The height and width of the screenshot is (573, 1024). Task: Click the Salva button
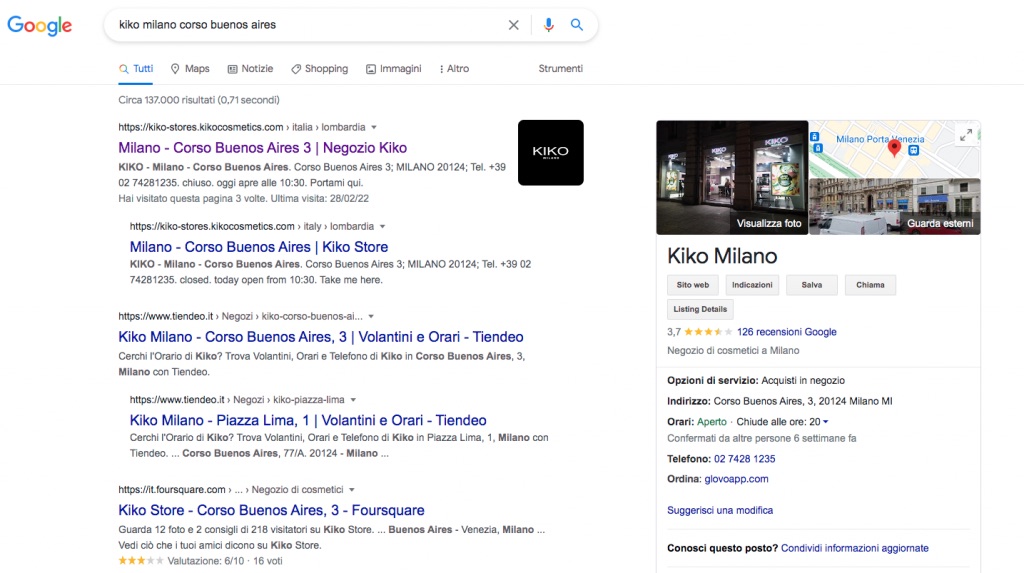coord(812,285)
